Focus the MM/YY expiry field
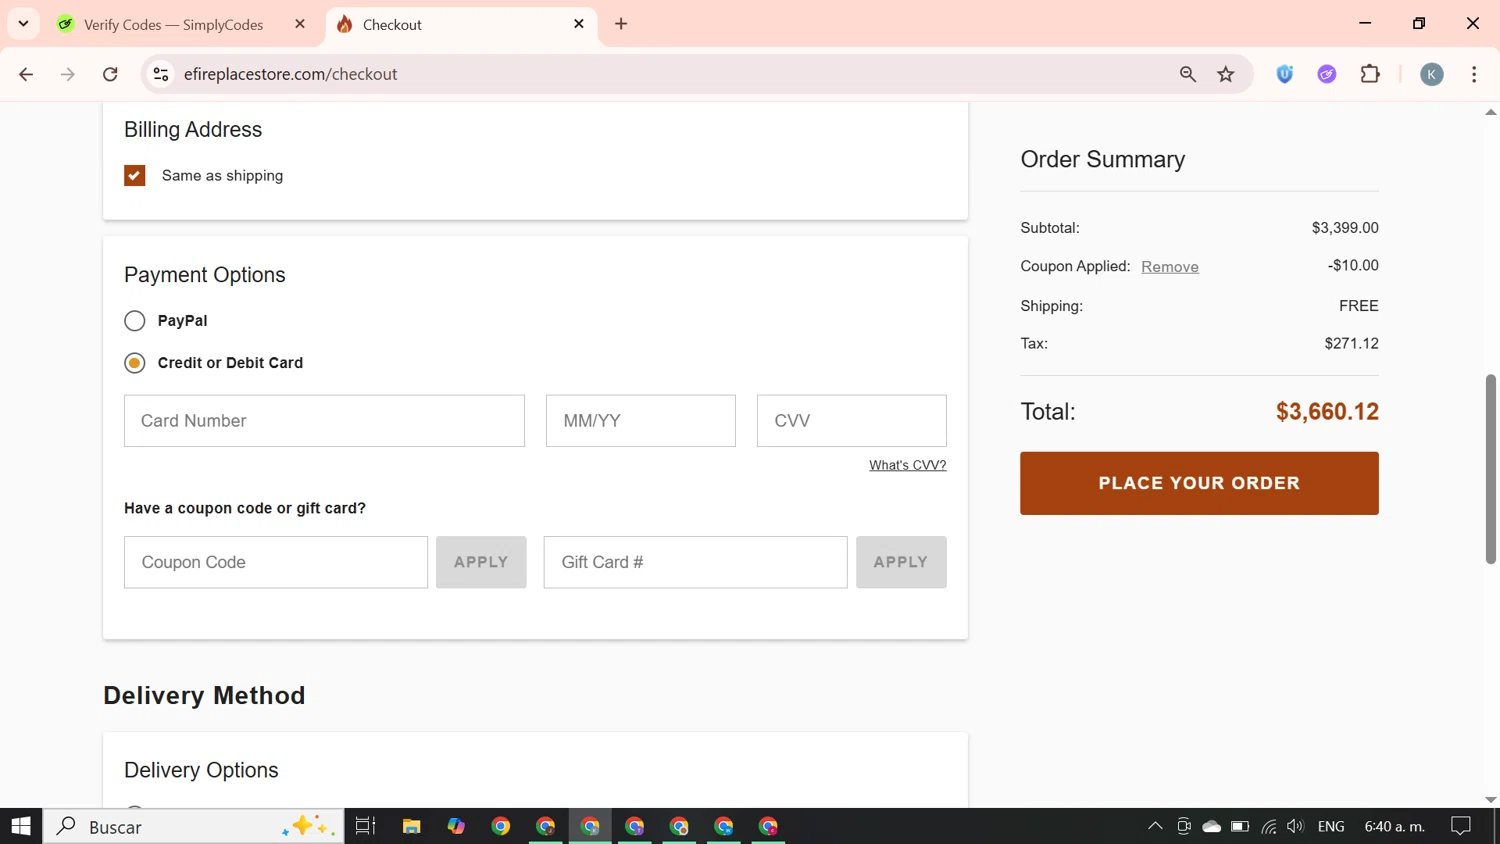Image resolution: width=1500 pixels, height=844 pixels. [641, 421]
